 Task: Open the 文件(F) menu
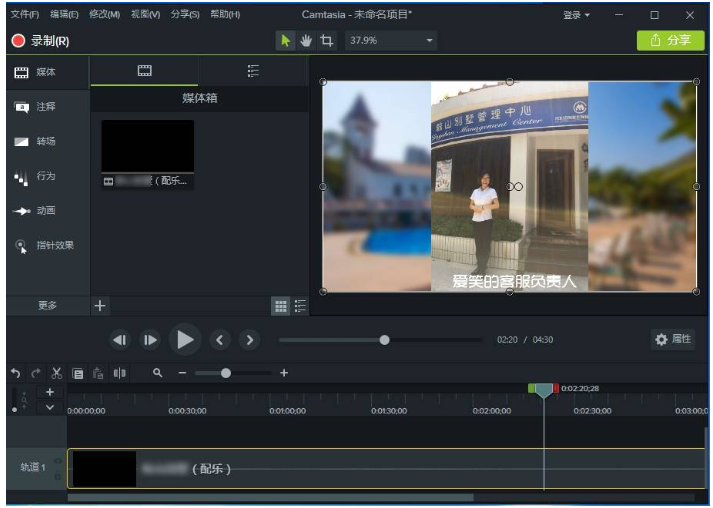(24, 15)
